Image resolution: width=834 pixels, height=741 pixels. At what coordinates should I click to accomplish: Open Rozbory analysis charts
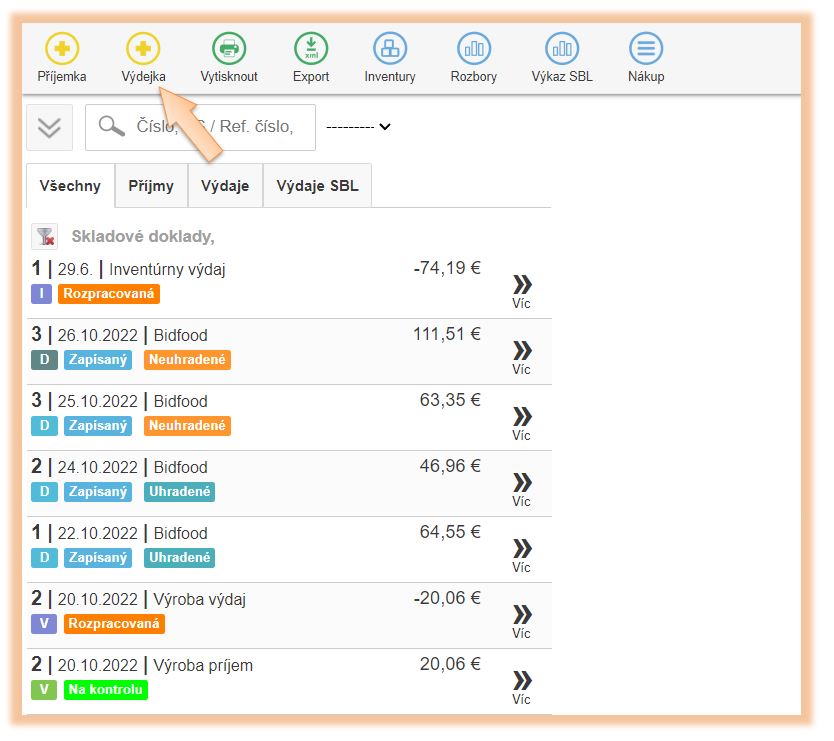point(473,48)
